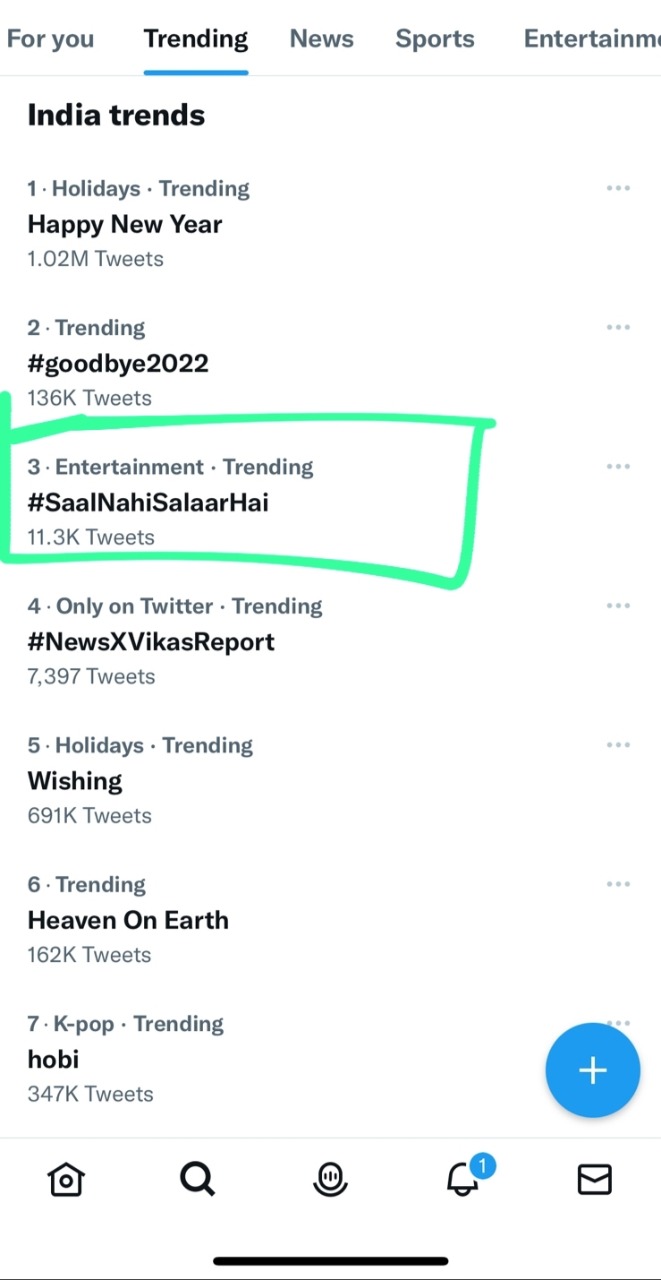
Task: Open more options for #SaalNahiSalaarHai trend
Action: 618,466
